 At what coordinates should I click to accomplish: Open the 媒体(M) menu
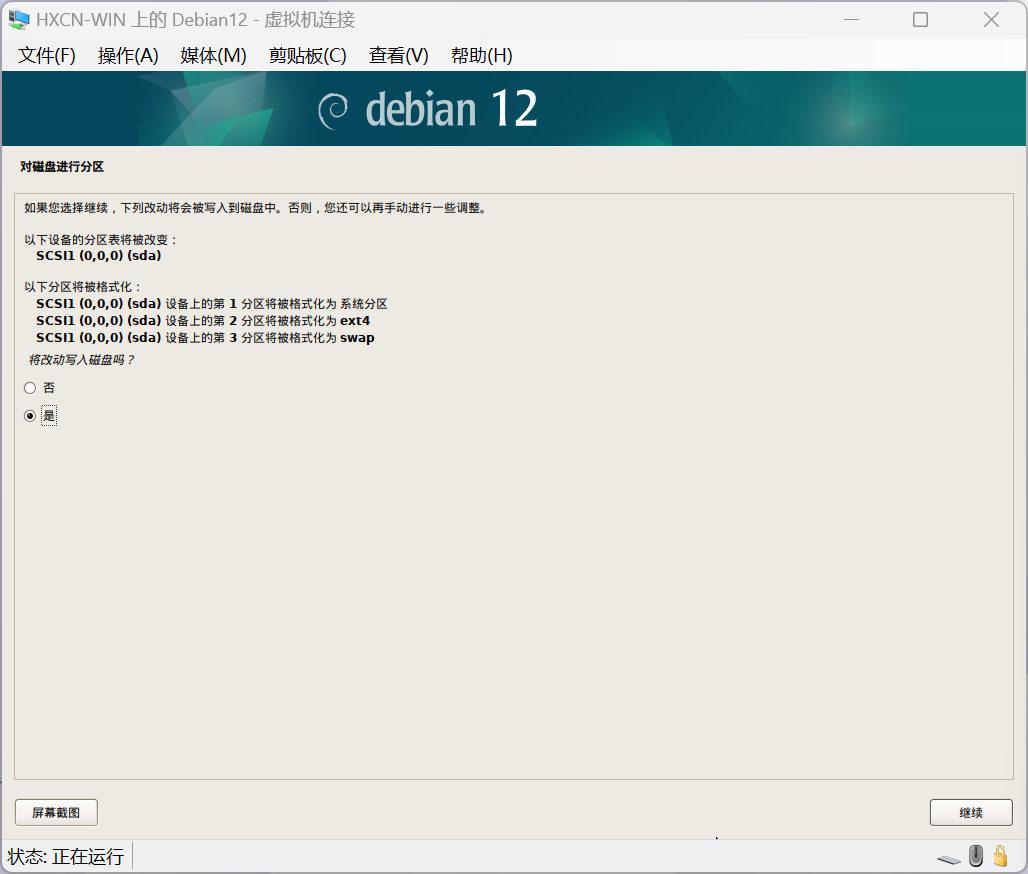point(214,56)
